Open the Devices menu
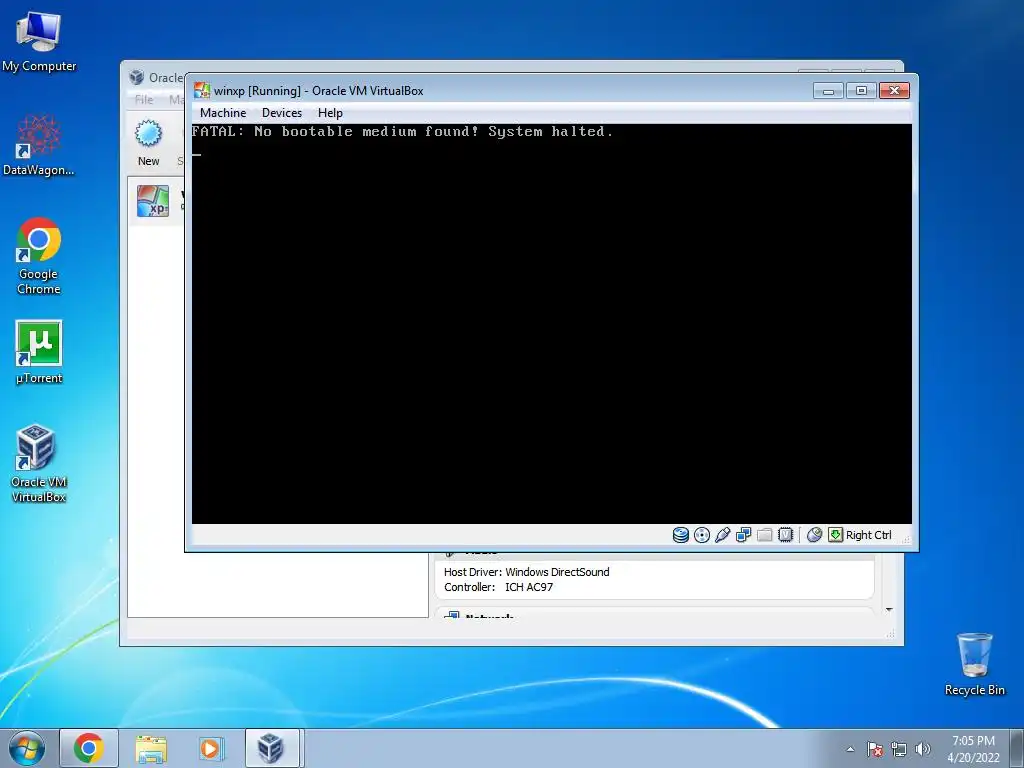 282,113
